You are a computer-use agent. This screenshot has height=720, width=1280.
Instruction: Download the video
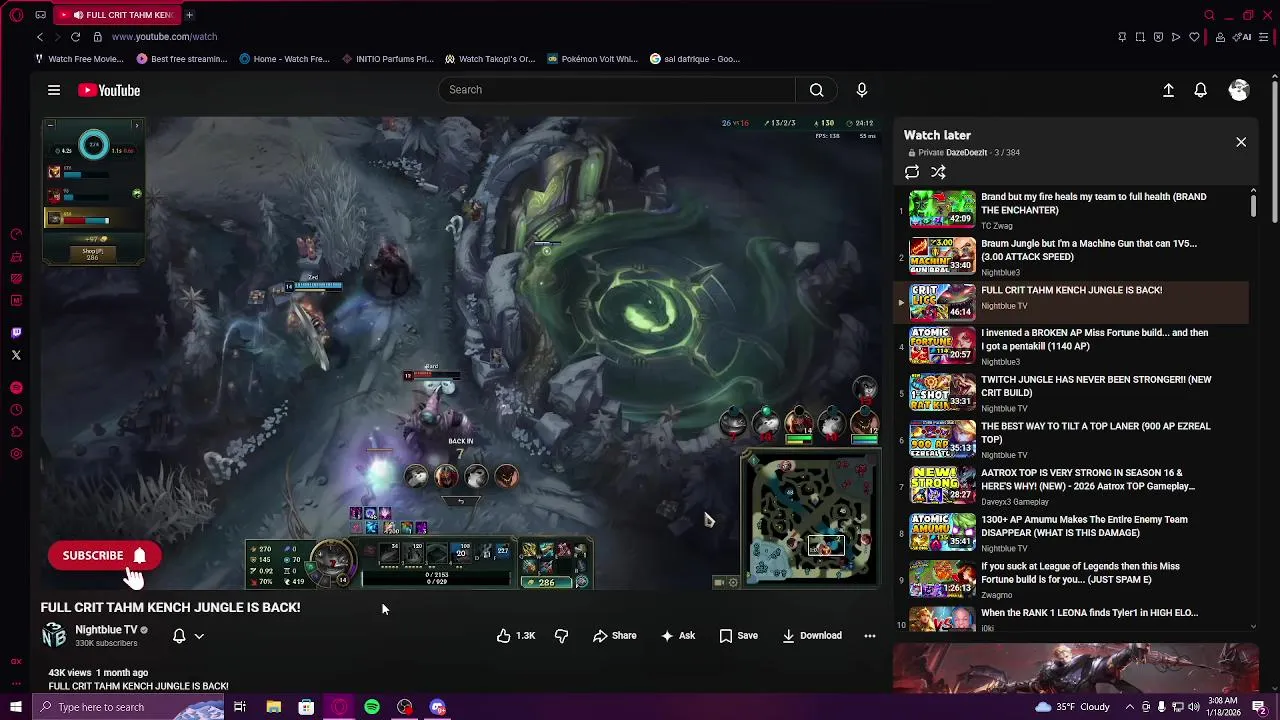[812, 636]
